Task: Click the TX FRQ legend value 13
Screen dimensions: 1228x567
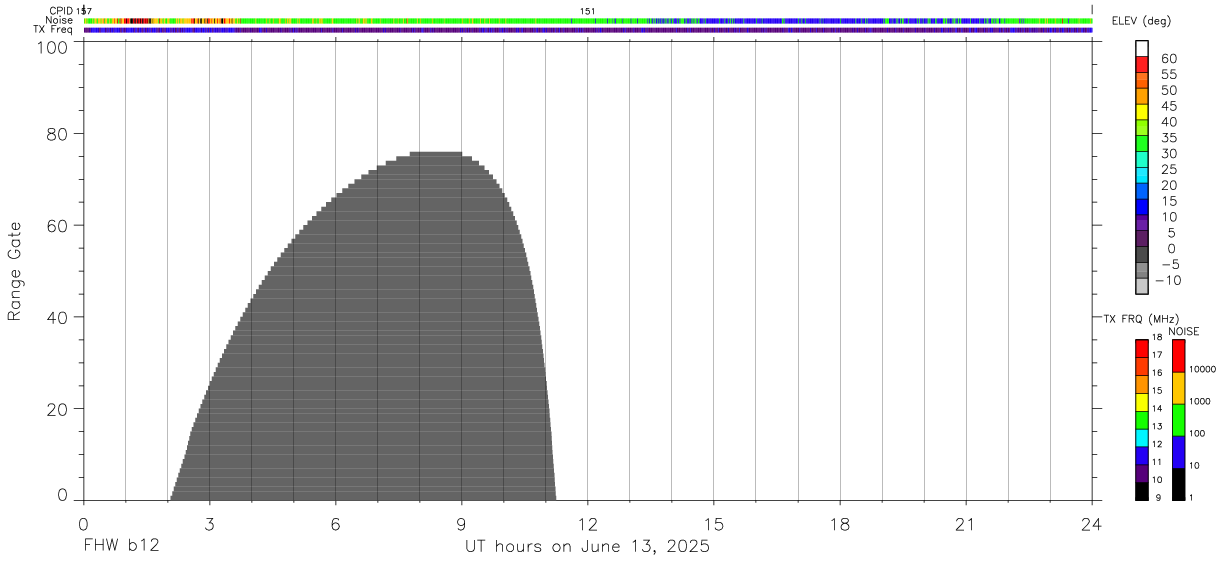Action: 1156,427
